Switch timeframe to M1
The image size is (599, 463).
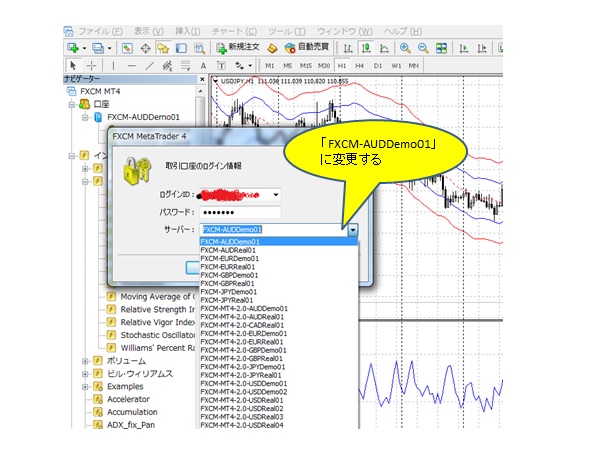pos(269,66)
